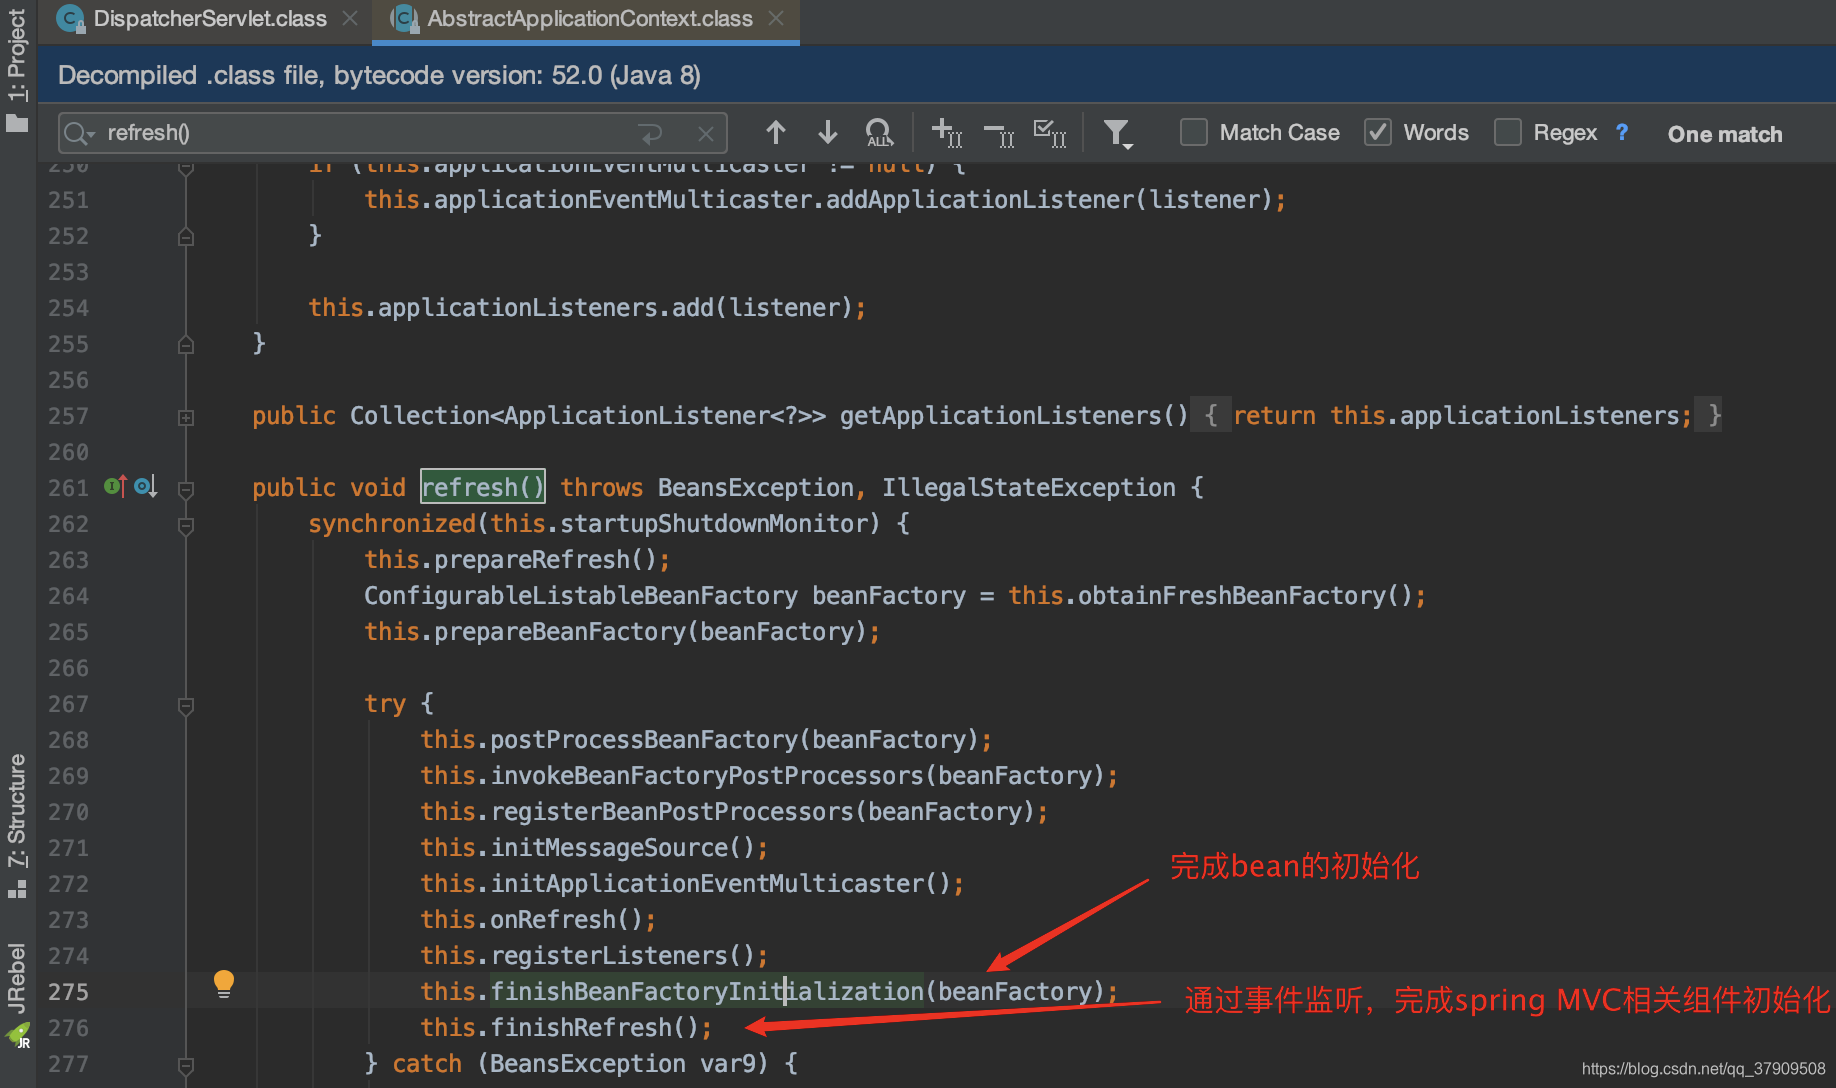Click the implements gutter icon on line 261
This screenshot has height=1088, width=1836.
[x=115, y=487]
